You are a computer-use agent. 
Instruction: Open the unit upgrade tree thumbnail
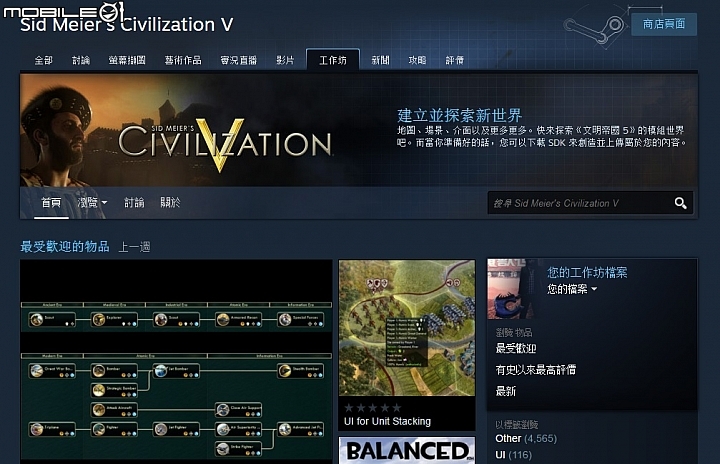176,362
